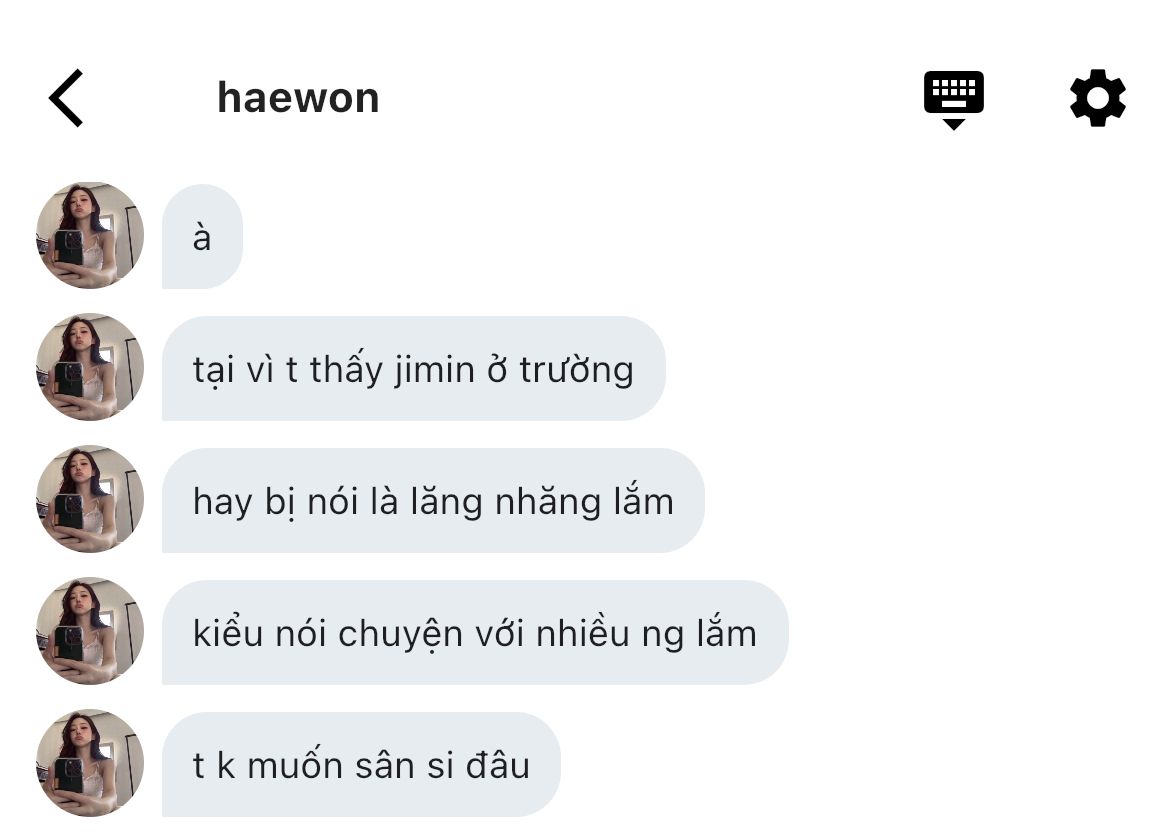
Task: Click the word 'jimin' in the second message
Action: coord(434,371)
